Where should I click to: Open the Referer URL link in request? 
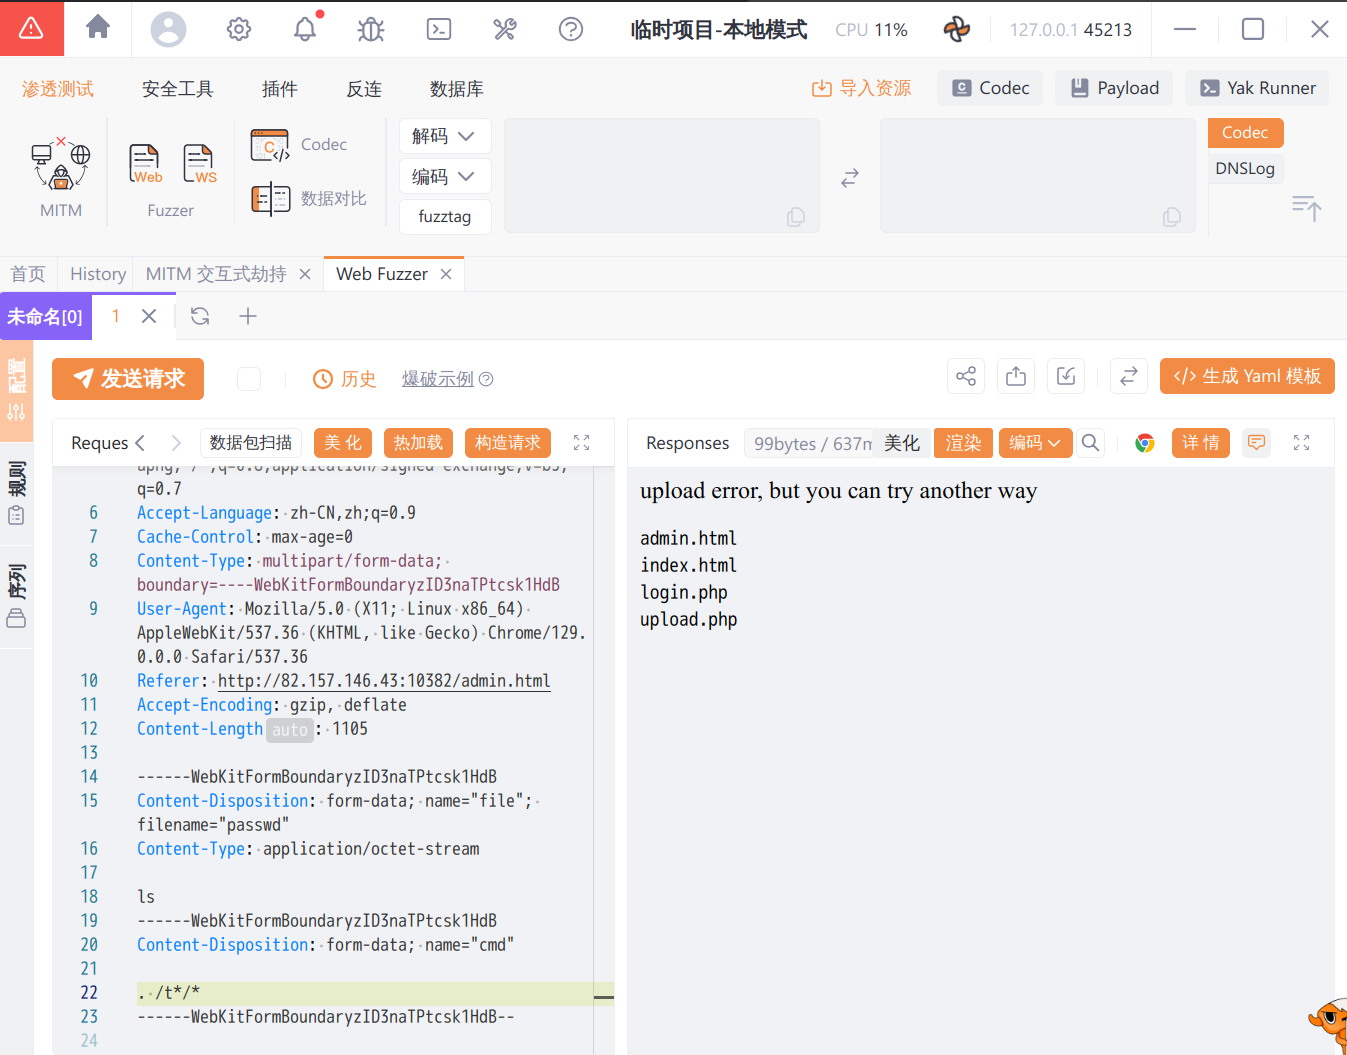pos(384,681)
